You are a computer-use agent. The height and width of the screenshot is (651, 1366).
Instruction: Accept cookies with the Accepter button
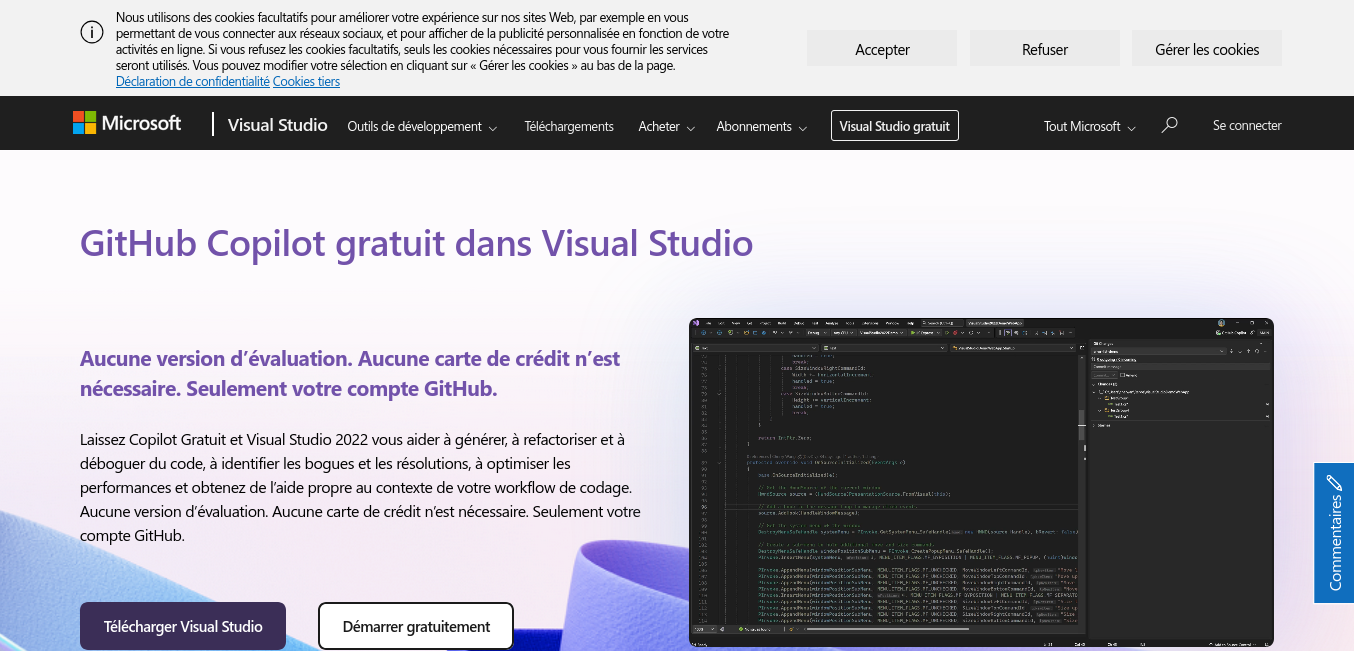click(882, 49)
